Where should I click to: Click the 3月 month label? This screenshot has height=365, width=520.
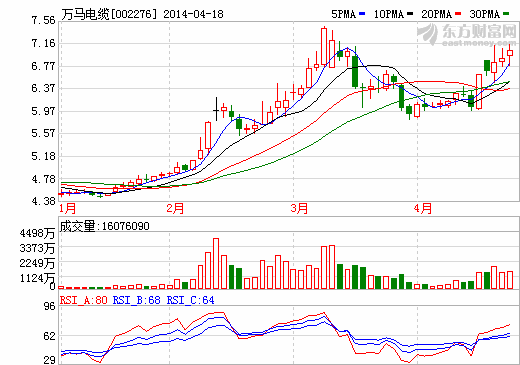pos(299,208)
